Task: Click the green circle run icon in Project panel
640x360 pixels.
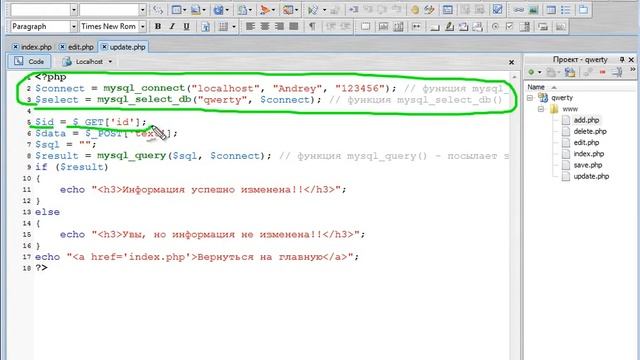Action: (x=531, y=72)
